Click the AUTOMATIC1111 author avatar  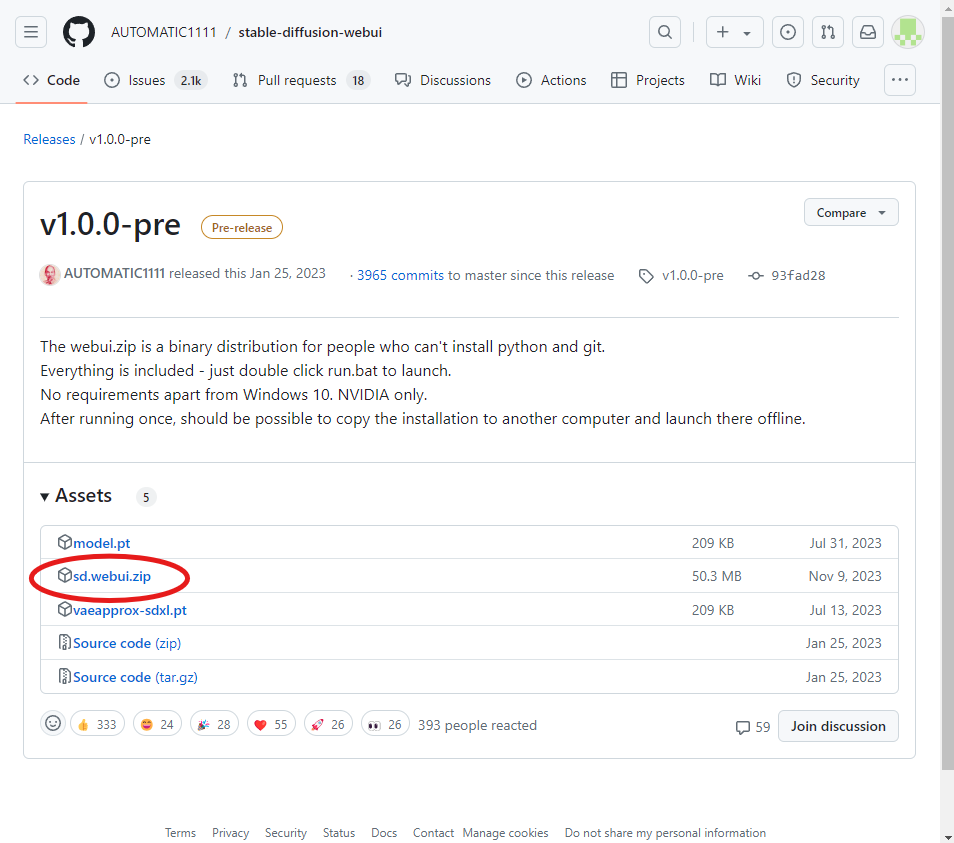pyautogui.click(x=50, y=274)
